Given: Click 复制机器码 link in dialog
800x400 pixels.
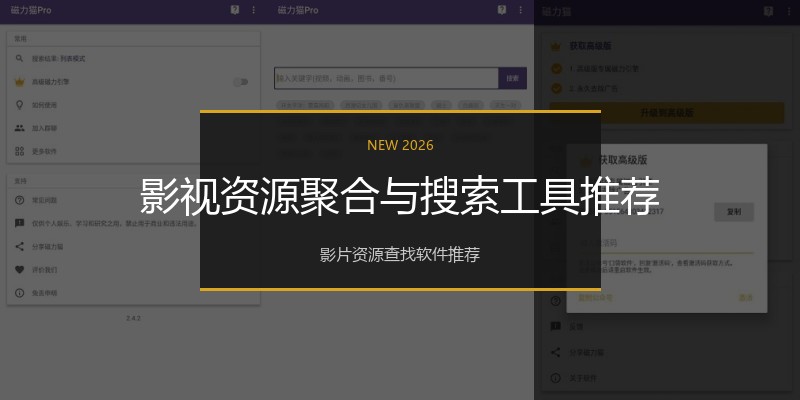Looking at the screenshot, I should (x=595, y=297).
